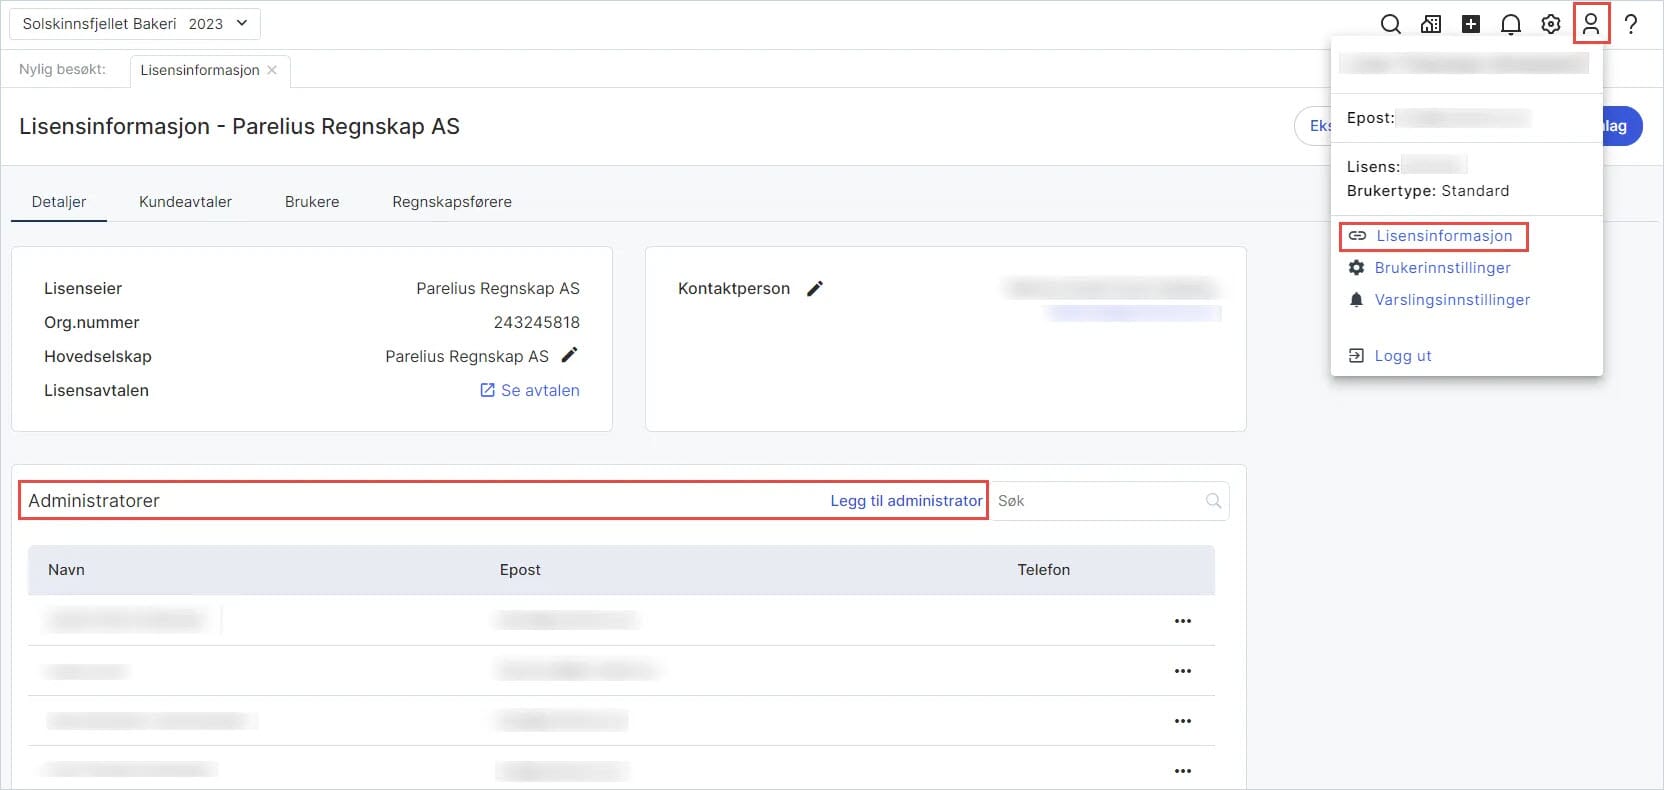Click the plus quick-add icon

[1470, 24]
